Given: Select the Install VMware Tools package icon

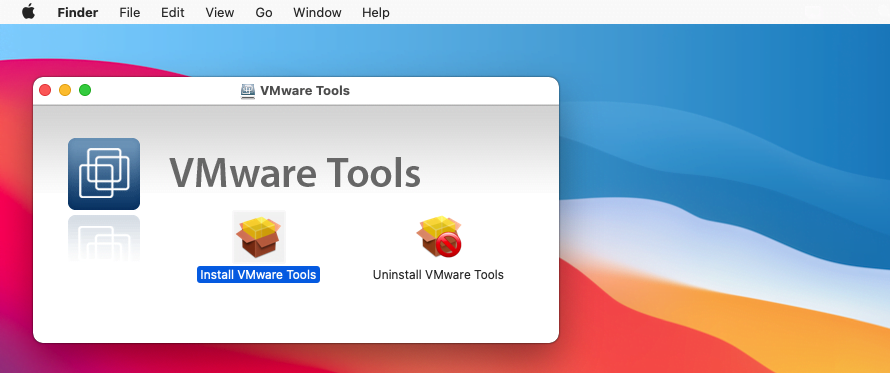Looking at the screenshot, I should pos(259,236).
